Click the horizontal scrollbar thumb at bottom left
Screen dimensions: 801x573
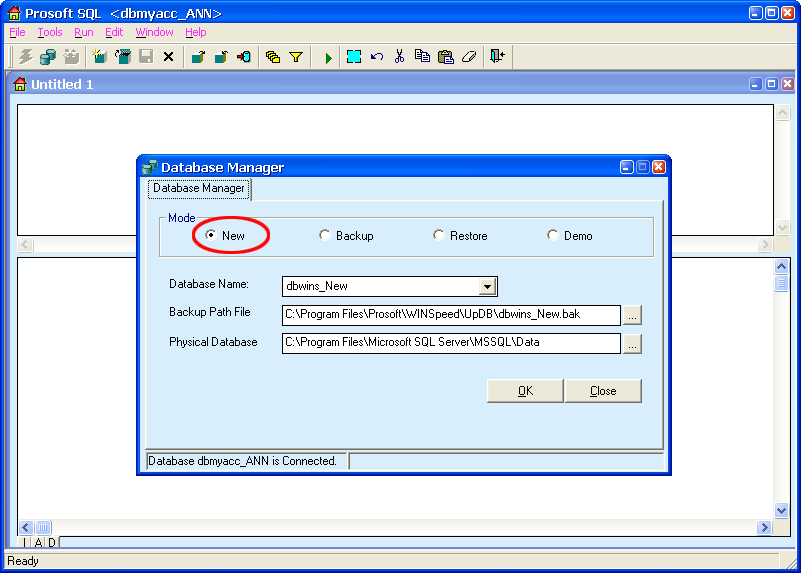point(43,527)
